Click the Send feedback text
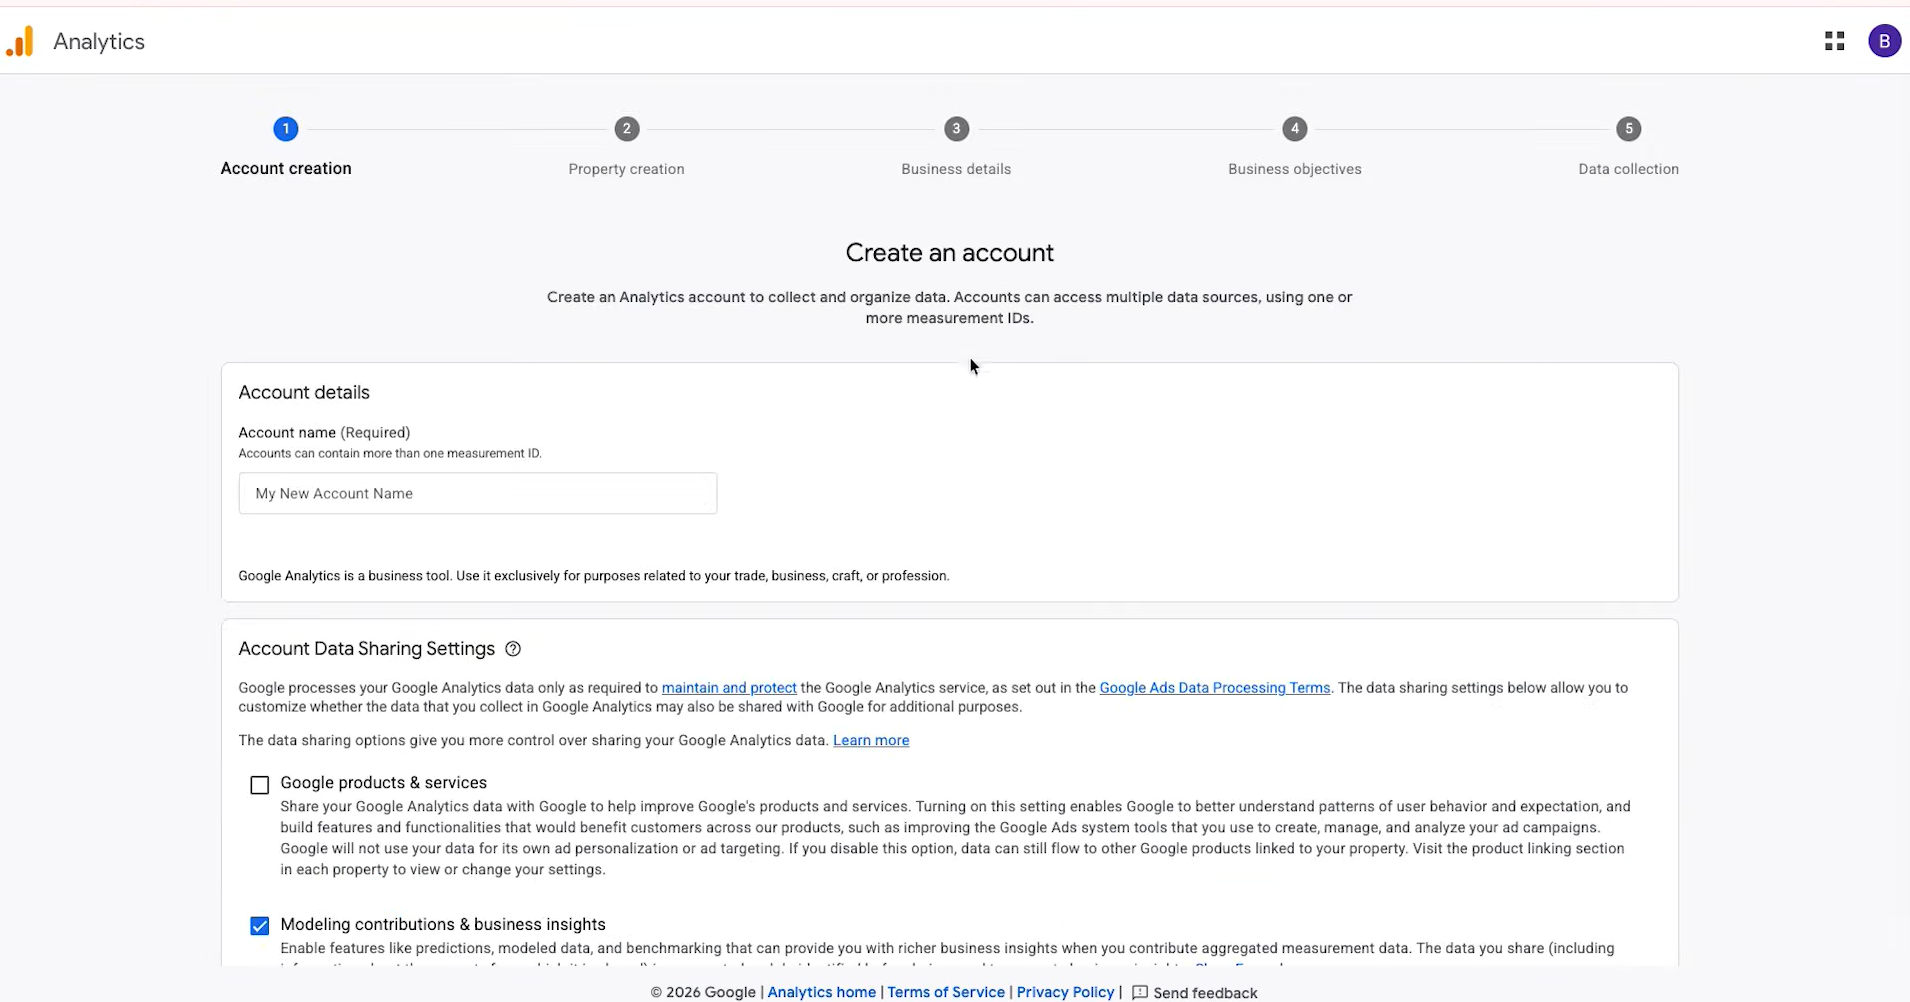Screen dimensions: 1910x1002 [1205, 993]
